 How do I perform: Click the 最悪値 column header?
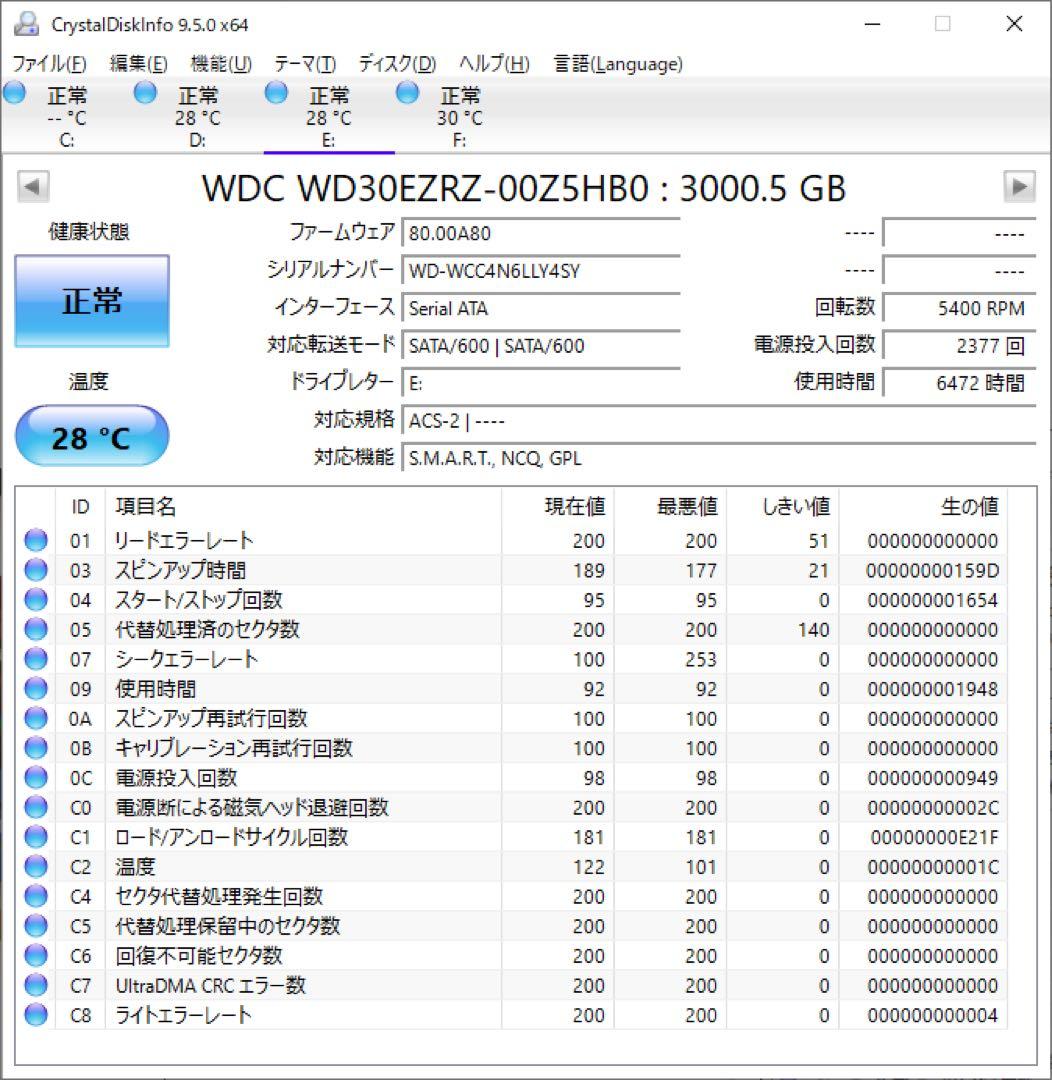(670, 506)
